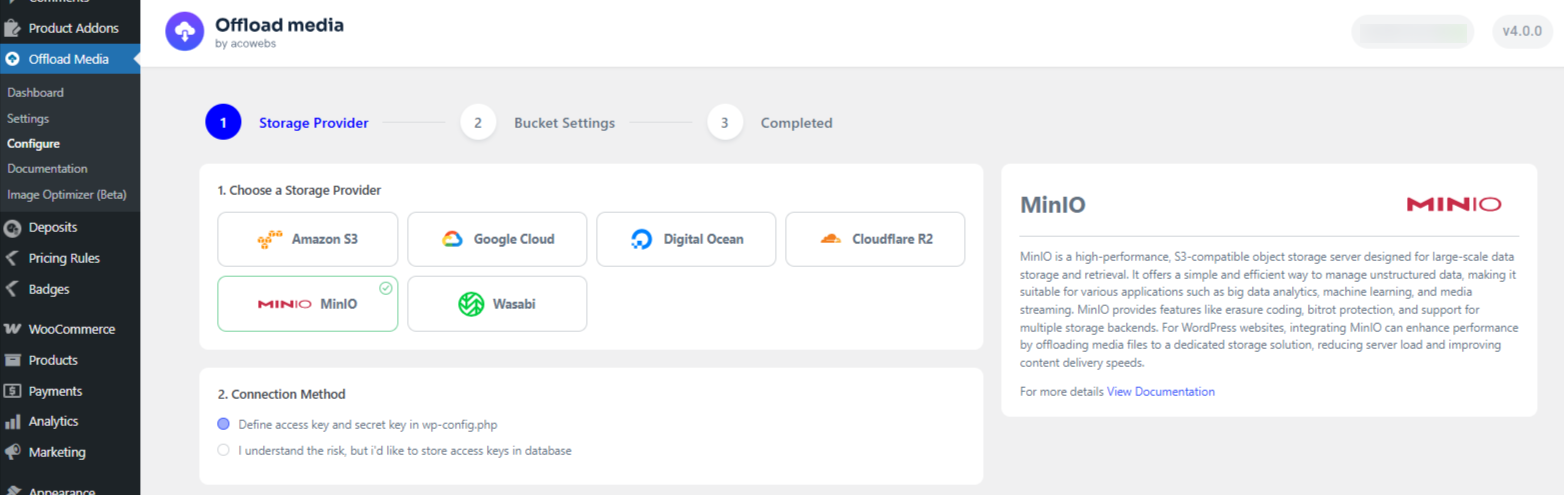1564x495 pixels.
Task: Click the Offload Media sidebar icon
Action: pyautogui.click(x=12, y=59)
